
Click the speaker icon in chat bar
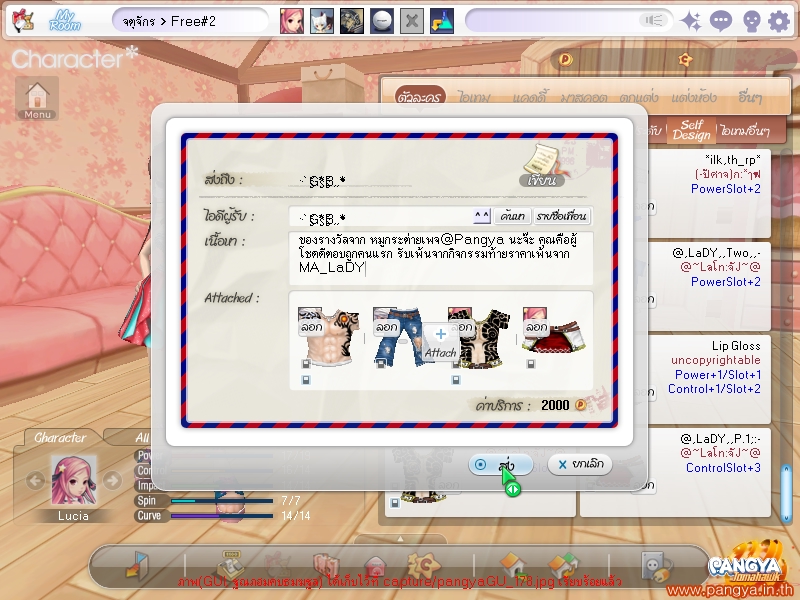click(x=654, y=20)
